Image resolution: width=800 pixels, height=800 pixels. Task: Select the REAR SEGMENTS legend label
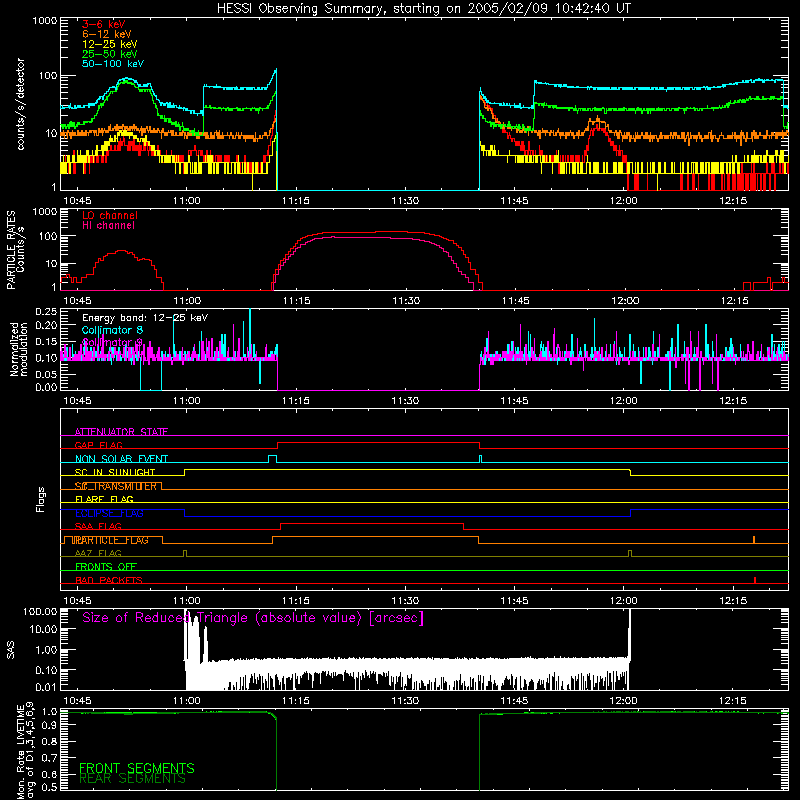[132, 779]
